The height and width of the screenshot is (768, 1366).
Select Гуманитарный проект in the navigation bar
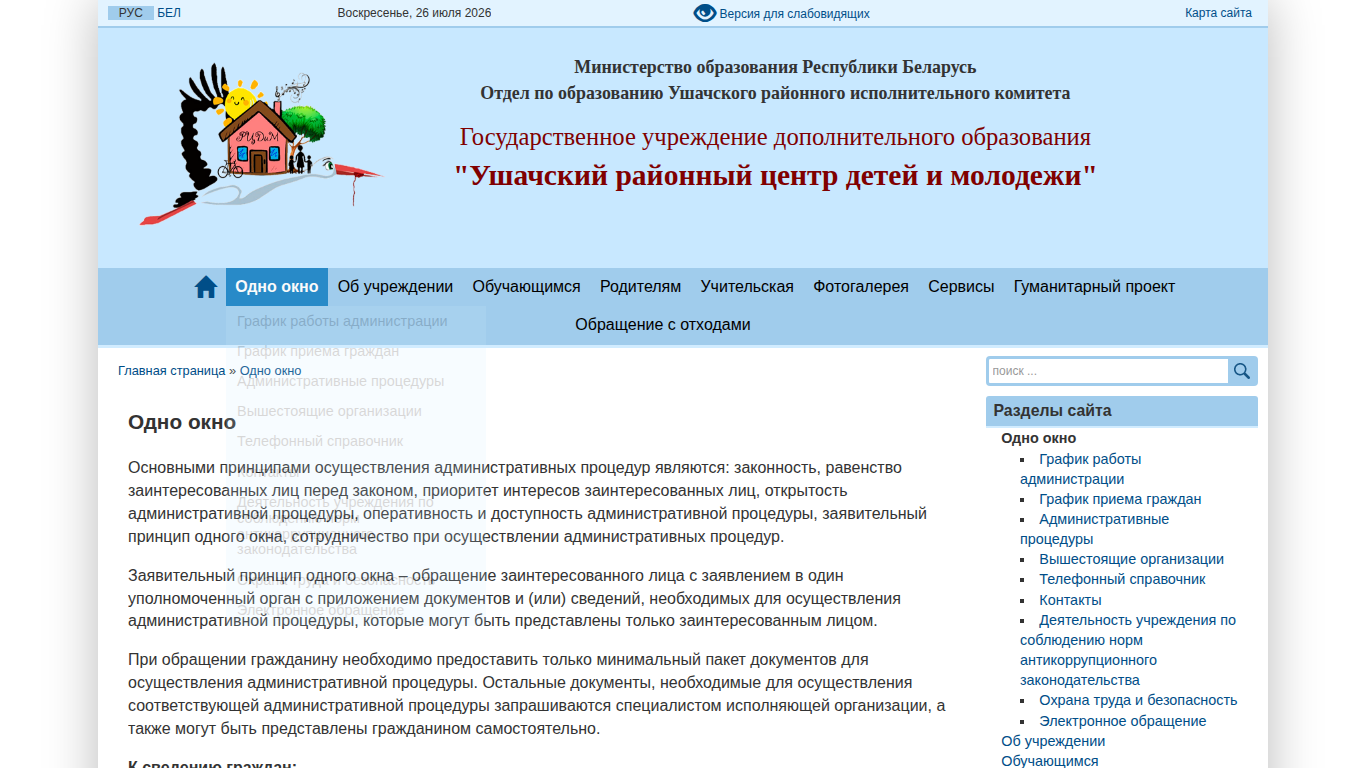click(x=1094, y=287)
